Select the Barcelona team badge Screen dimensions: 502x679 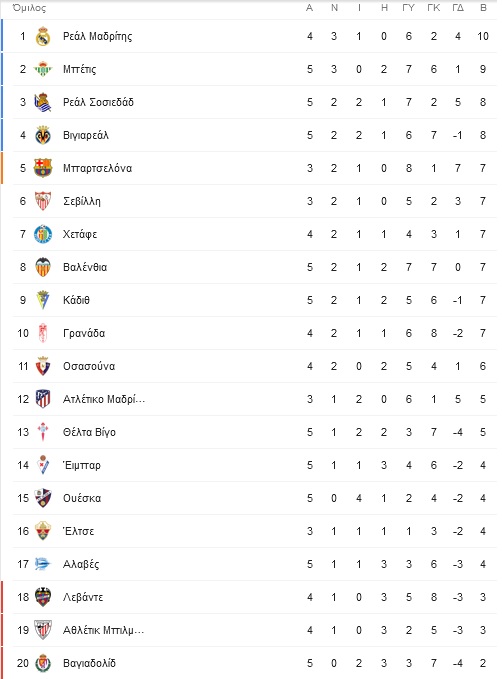[x=43, y=168]
